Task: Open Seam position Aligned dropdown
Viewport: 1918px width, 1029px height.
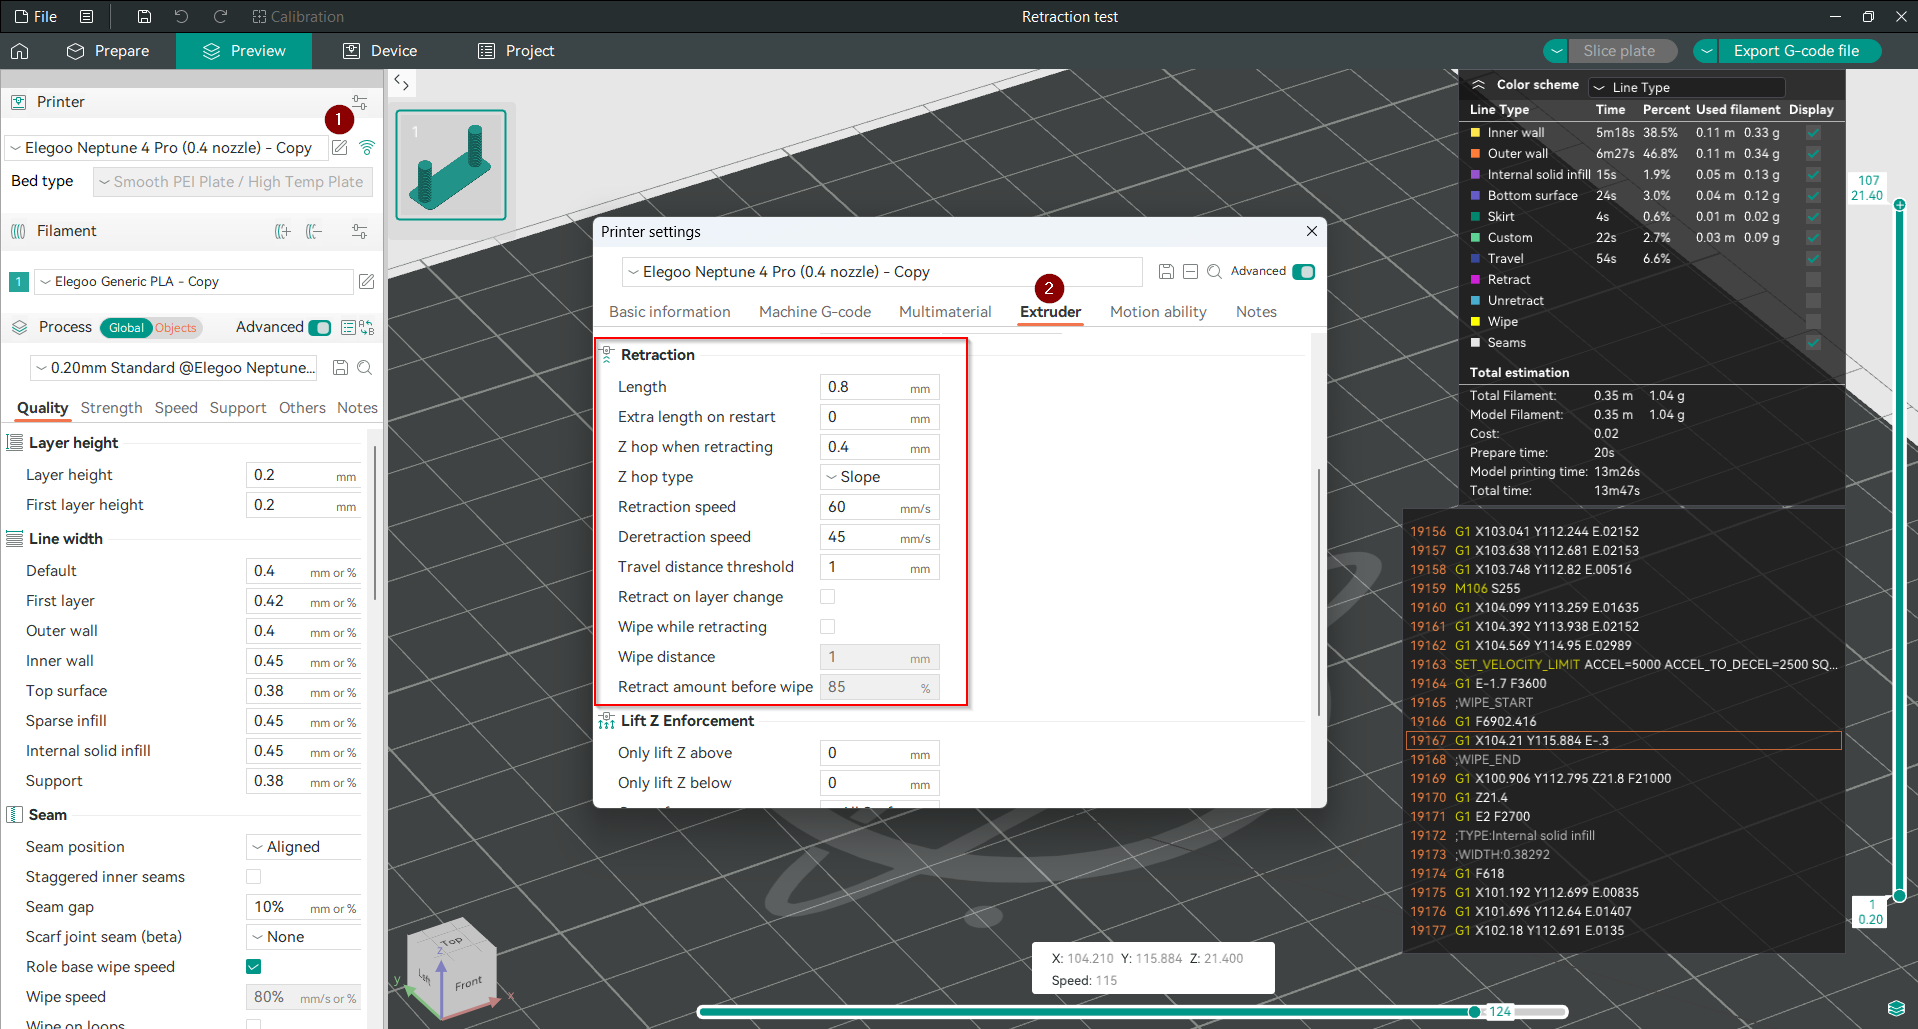Action: 303,846
